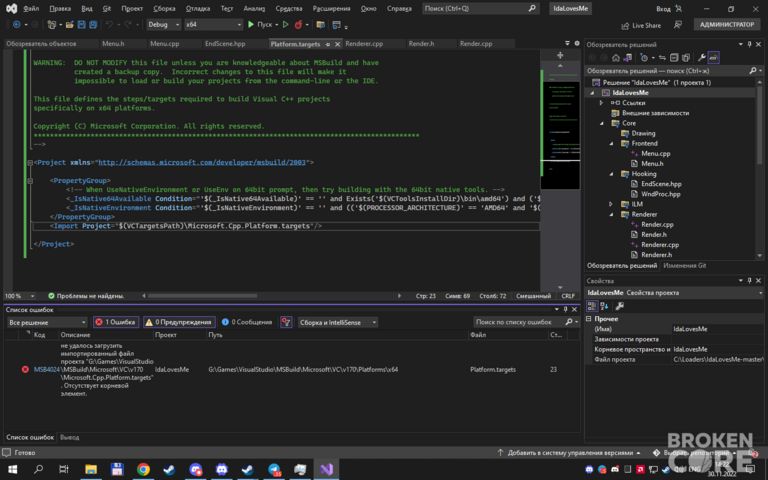Open the Отладка menu
Viewport: 768px width, 480px height.
click(x=198, y=8)
